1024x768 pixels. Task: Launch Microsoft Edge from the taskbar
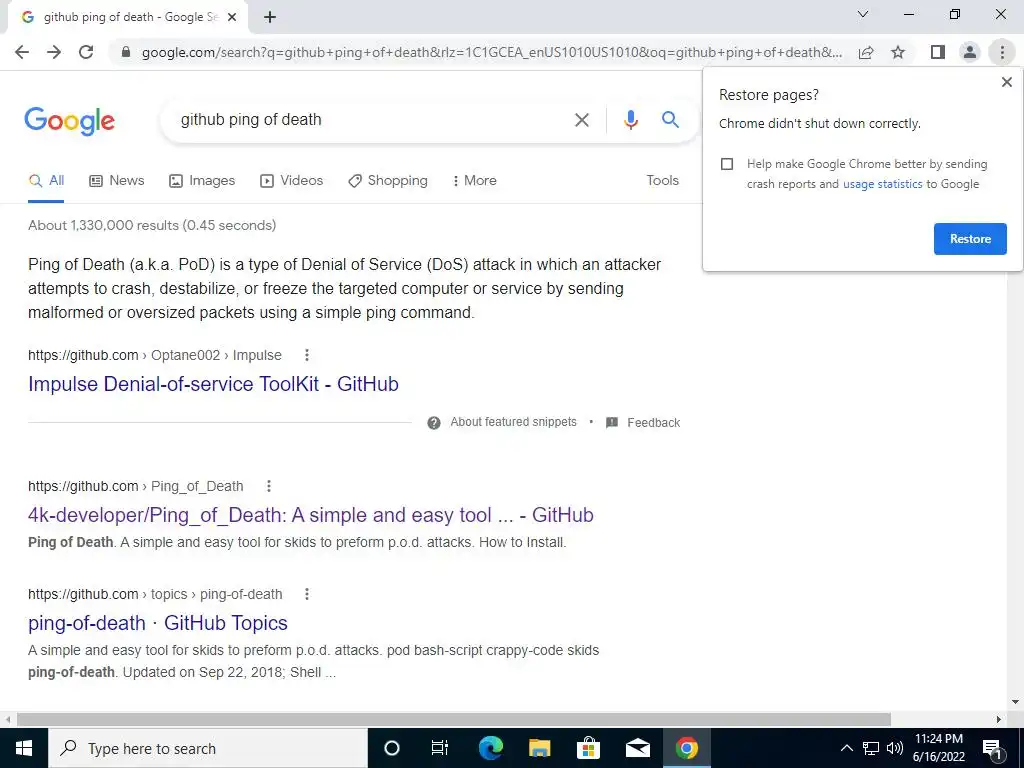(490, 748)
